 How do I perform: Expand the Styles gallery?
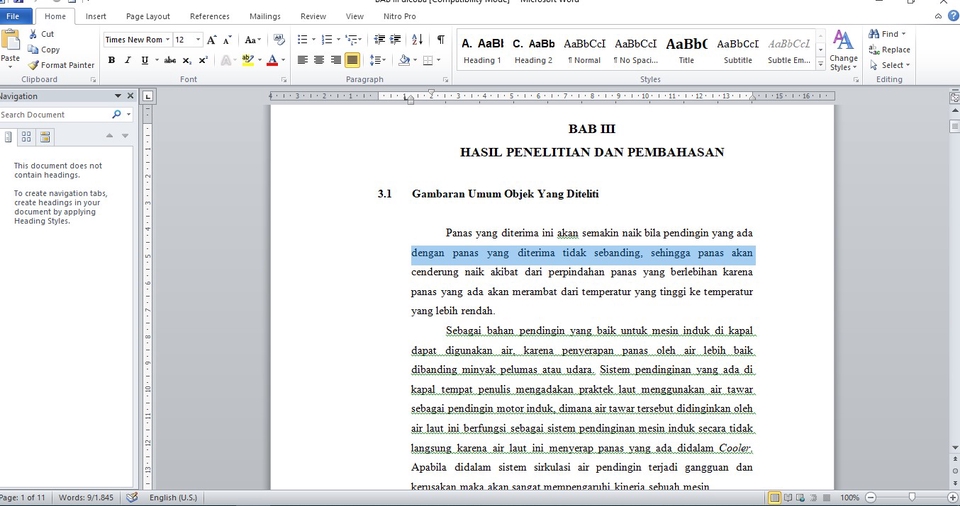tap(820, 64)
